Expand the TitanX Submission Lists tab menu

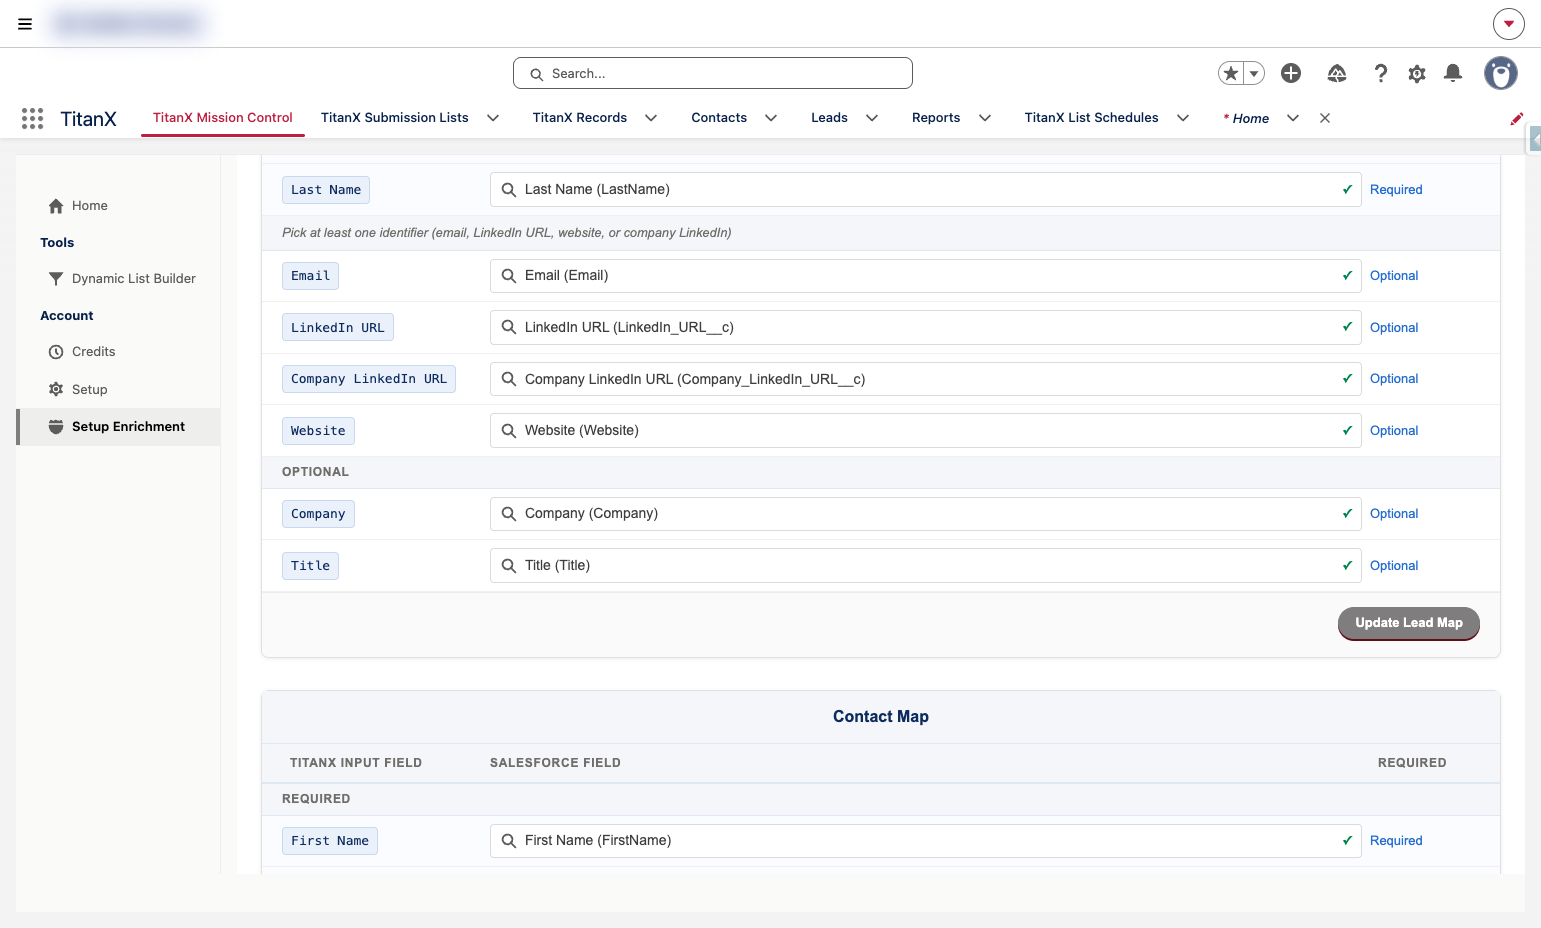(493, 118)
